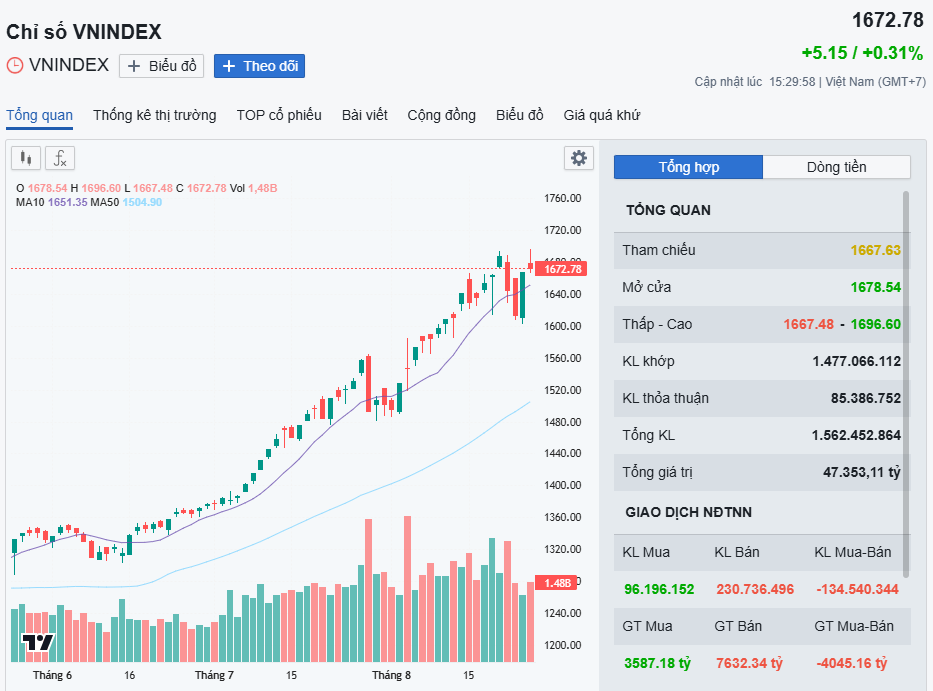Click the side panel vertical scrollbar
The image size is (933, 691).
point(906,384)
